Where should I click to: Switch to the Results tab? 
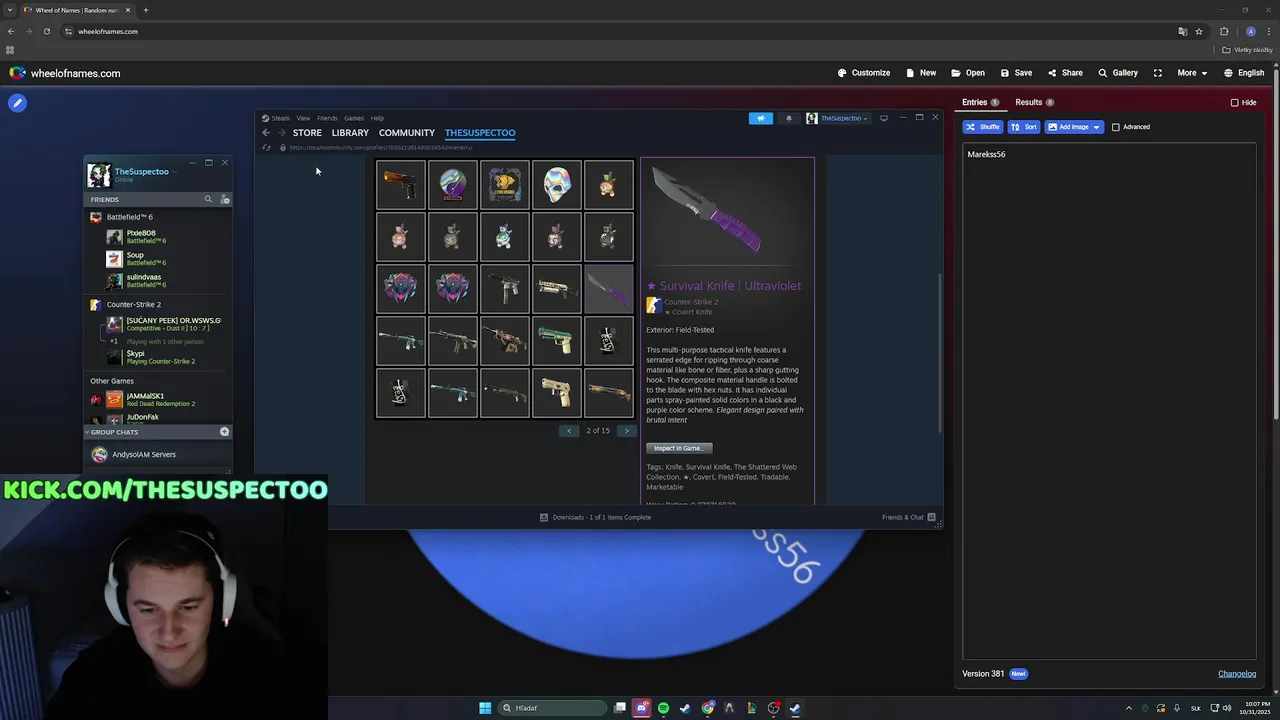click(x=1034, y=102)
